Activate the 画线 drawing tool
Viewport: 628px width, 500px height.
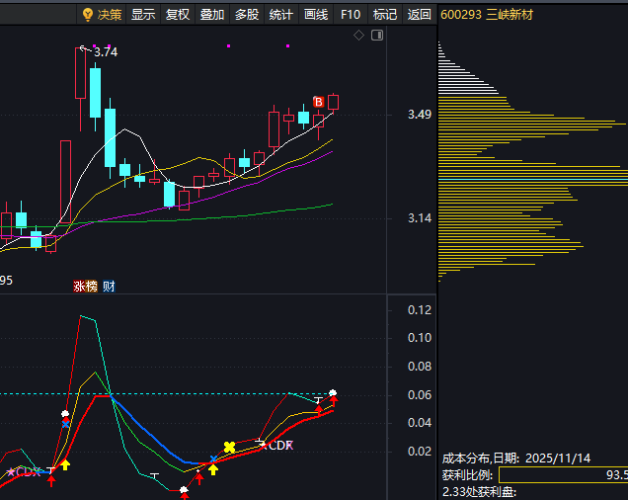click(315, 14)
